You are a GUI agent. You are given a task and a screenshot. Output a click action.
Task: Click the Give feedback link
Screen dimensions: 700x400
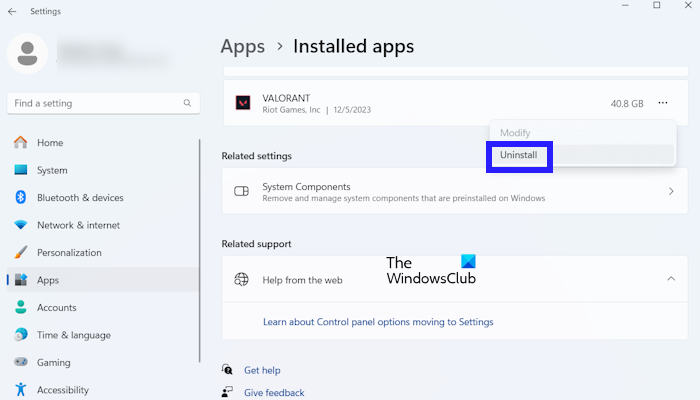click(x=274, y=393)
